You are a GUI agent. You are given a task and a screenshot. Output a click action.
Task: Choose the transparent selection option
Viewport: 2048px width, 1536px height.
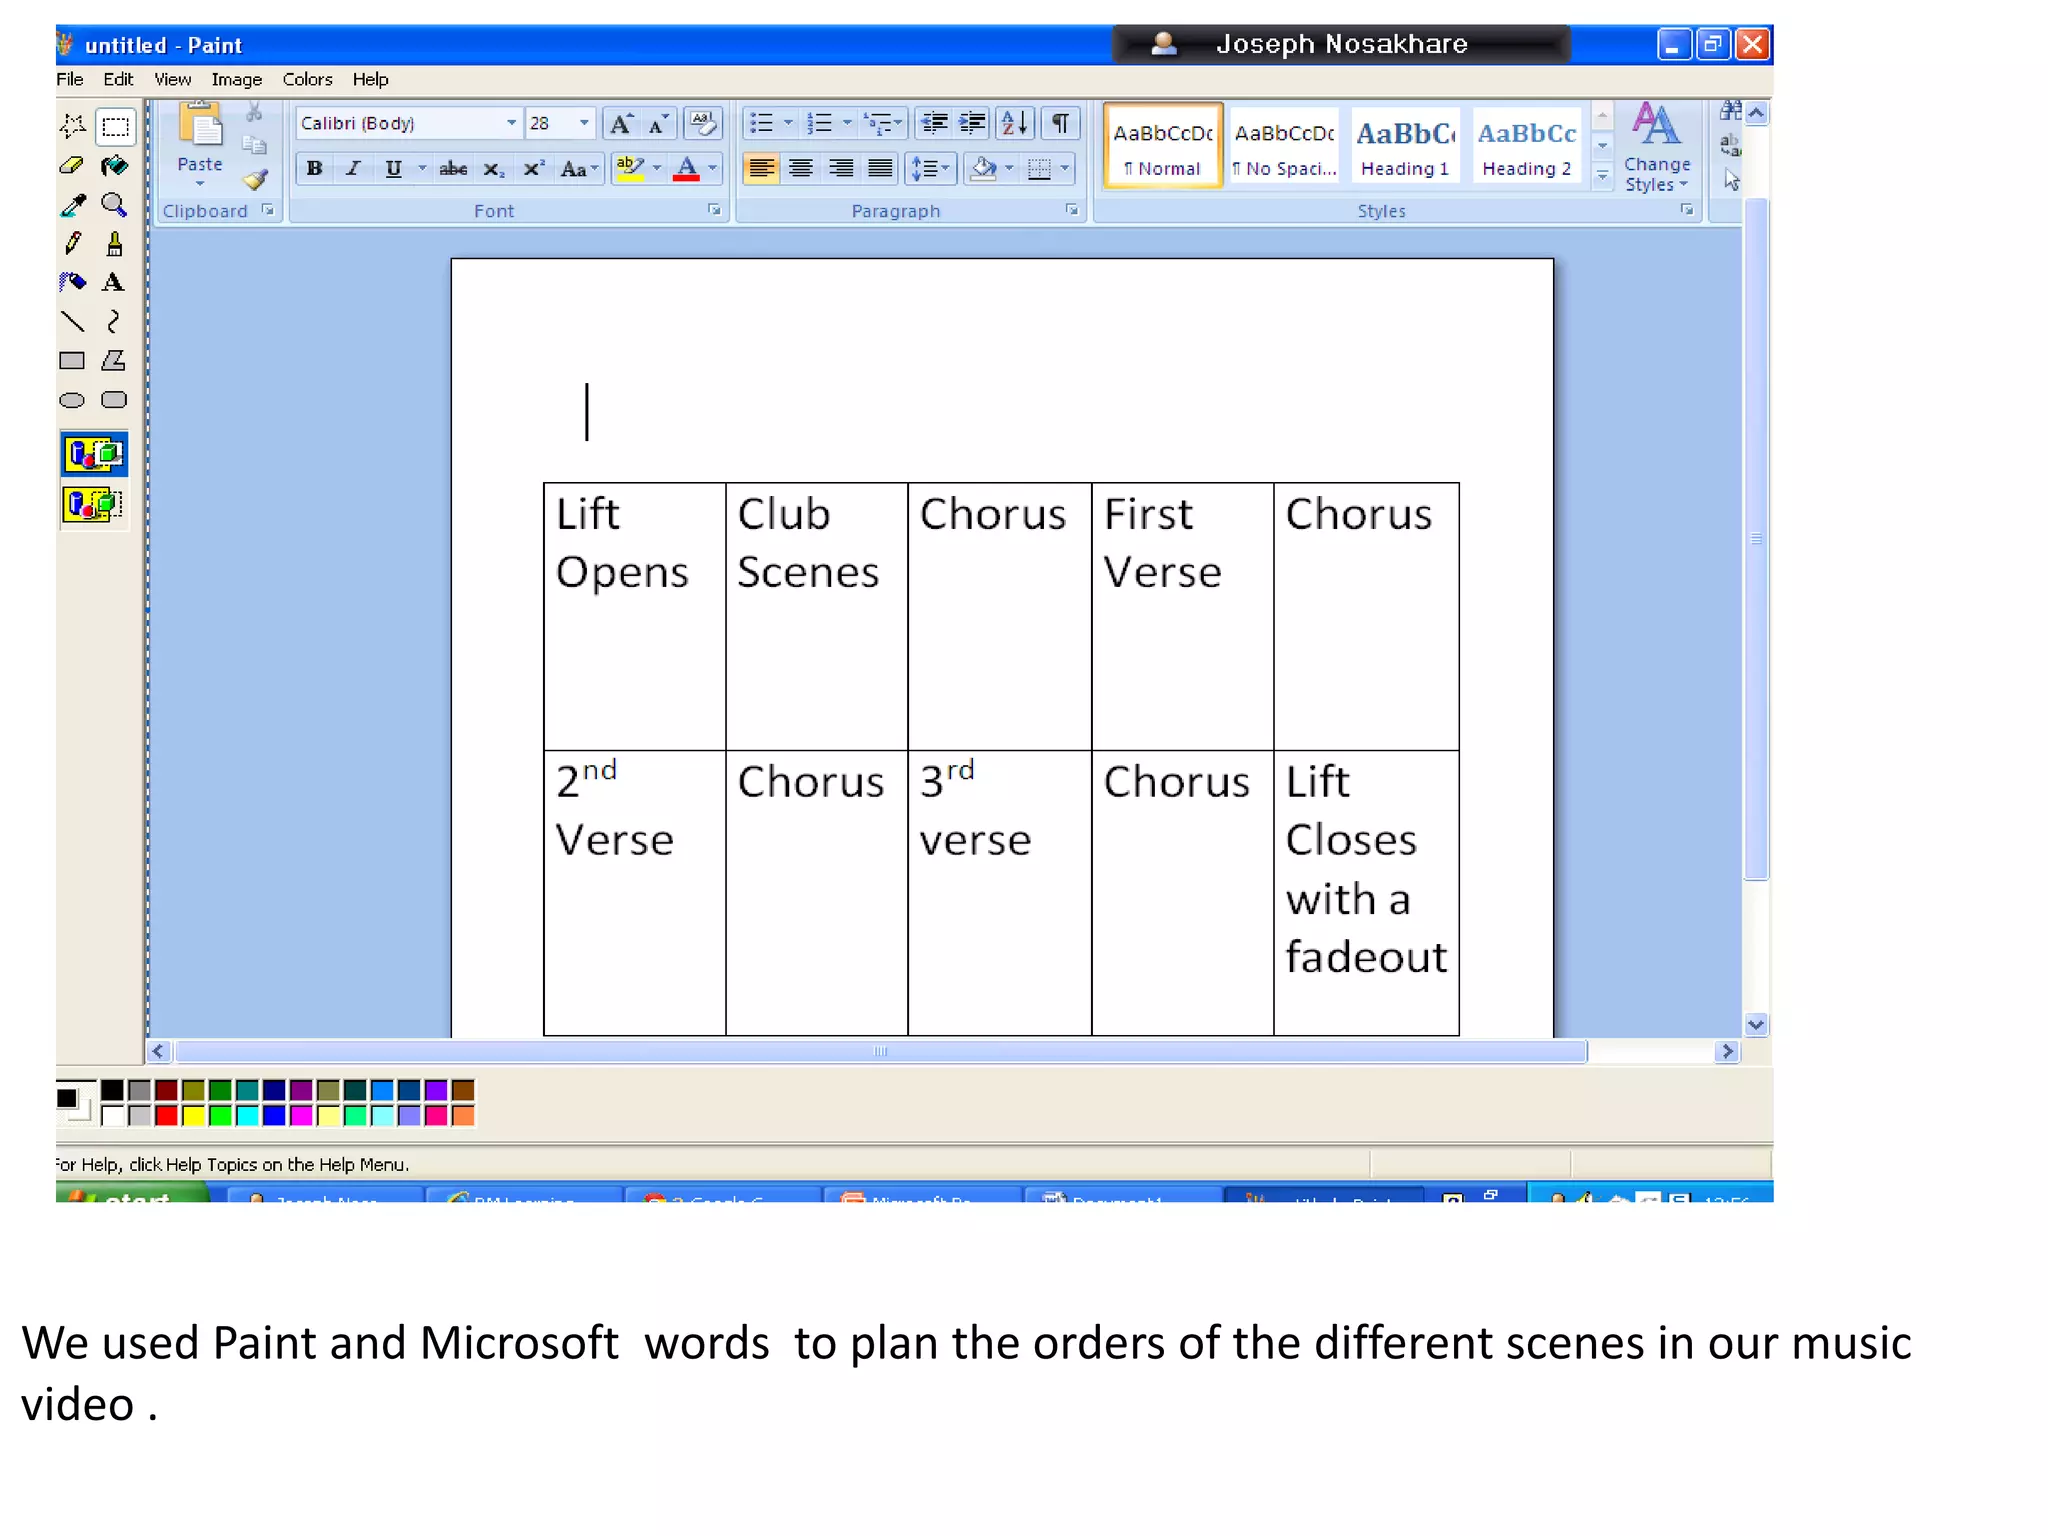coord(94,504)
